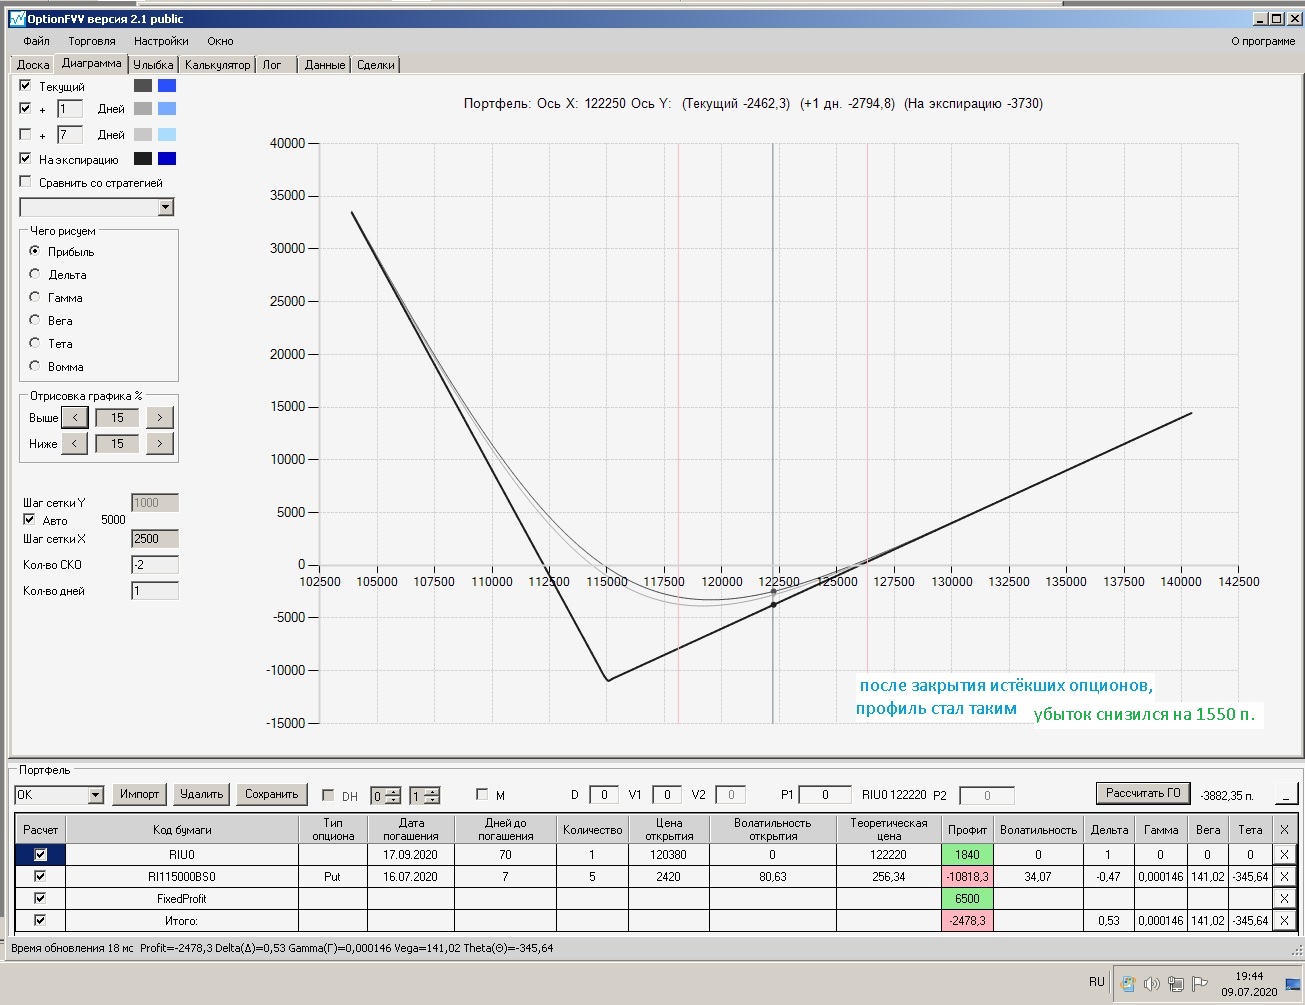
Task: Increase the Ниже percent with right arrow
Action: coord(160,443)
